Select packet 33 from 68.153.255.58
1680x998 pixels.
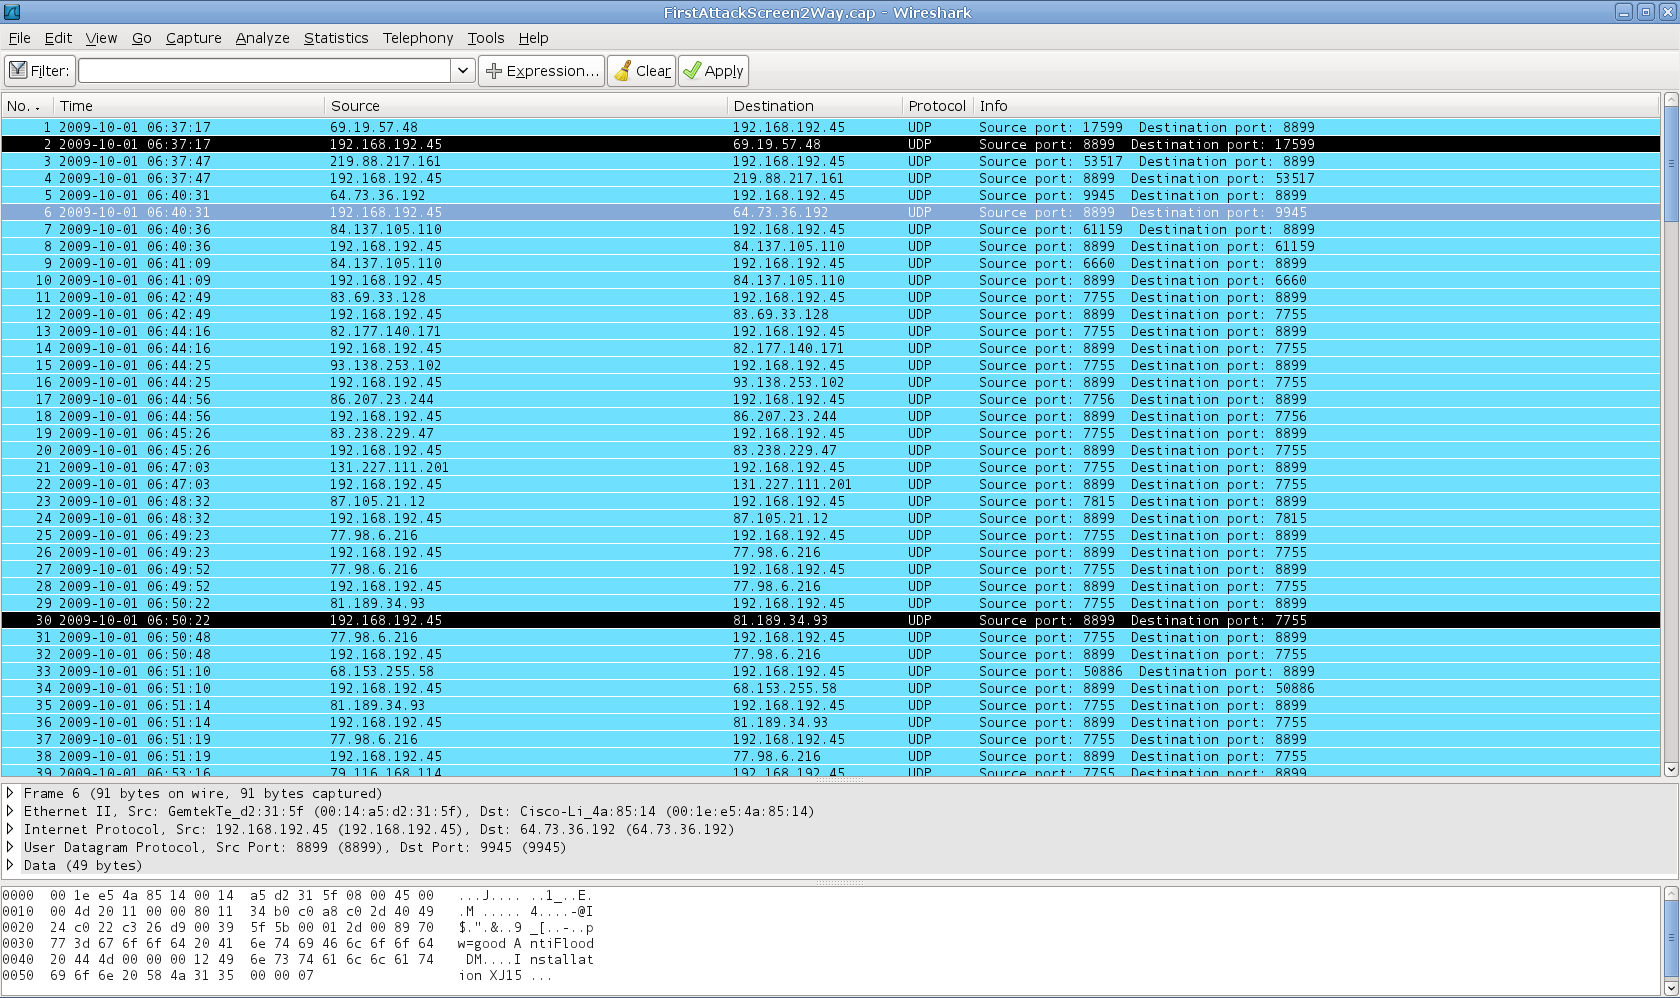coord(830,671)
